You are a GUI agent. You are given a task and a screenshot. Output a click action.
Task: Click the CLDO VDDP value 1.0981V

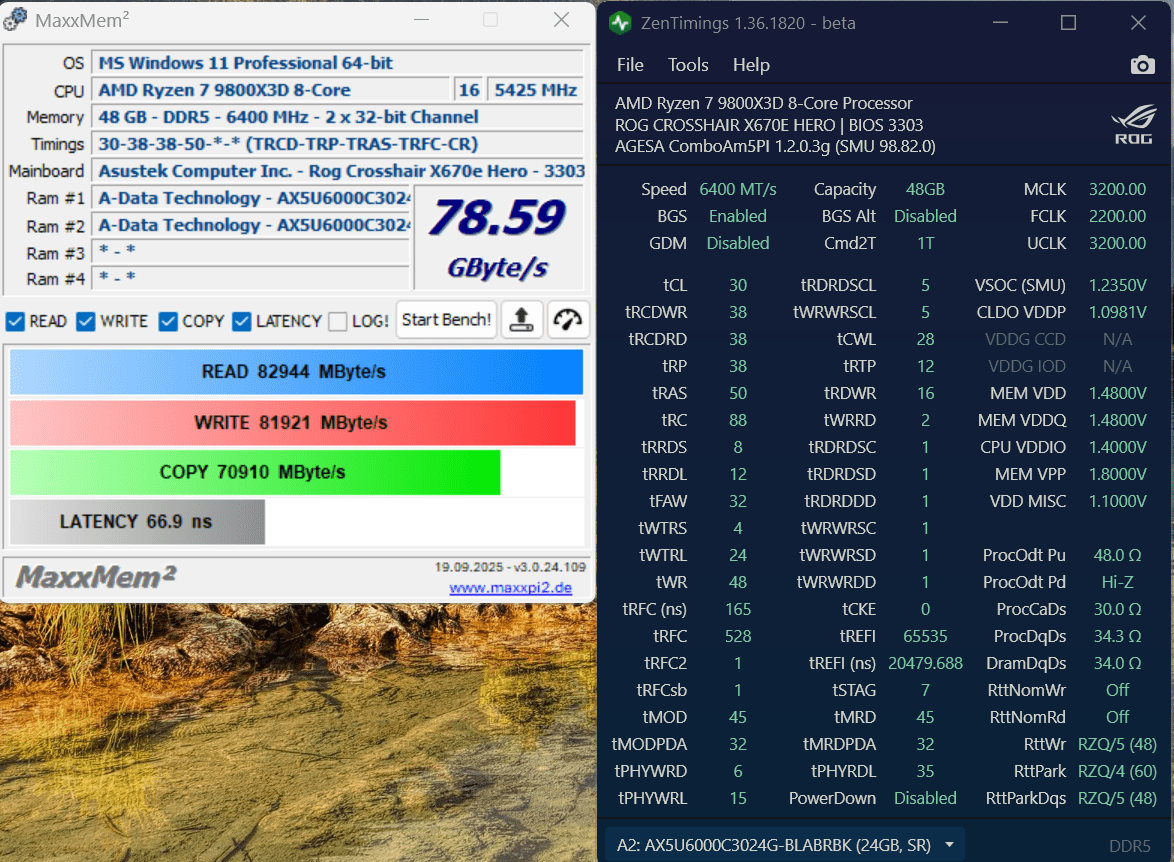1117,312
